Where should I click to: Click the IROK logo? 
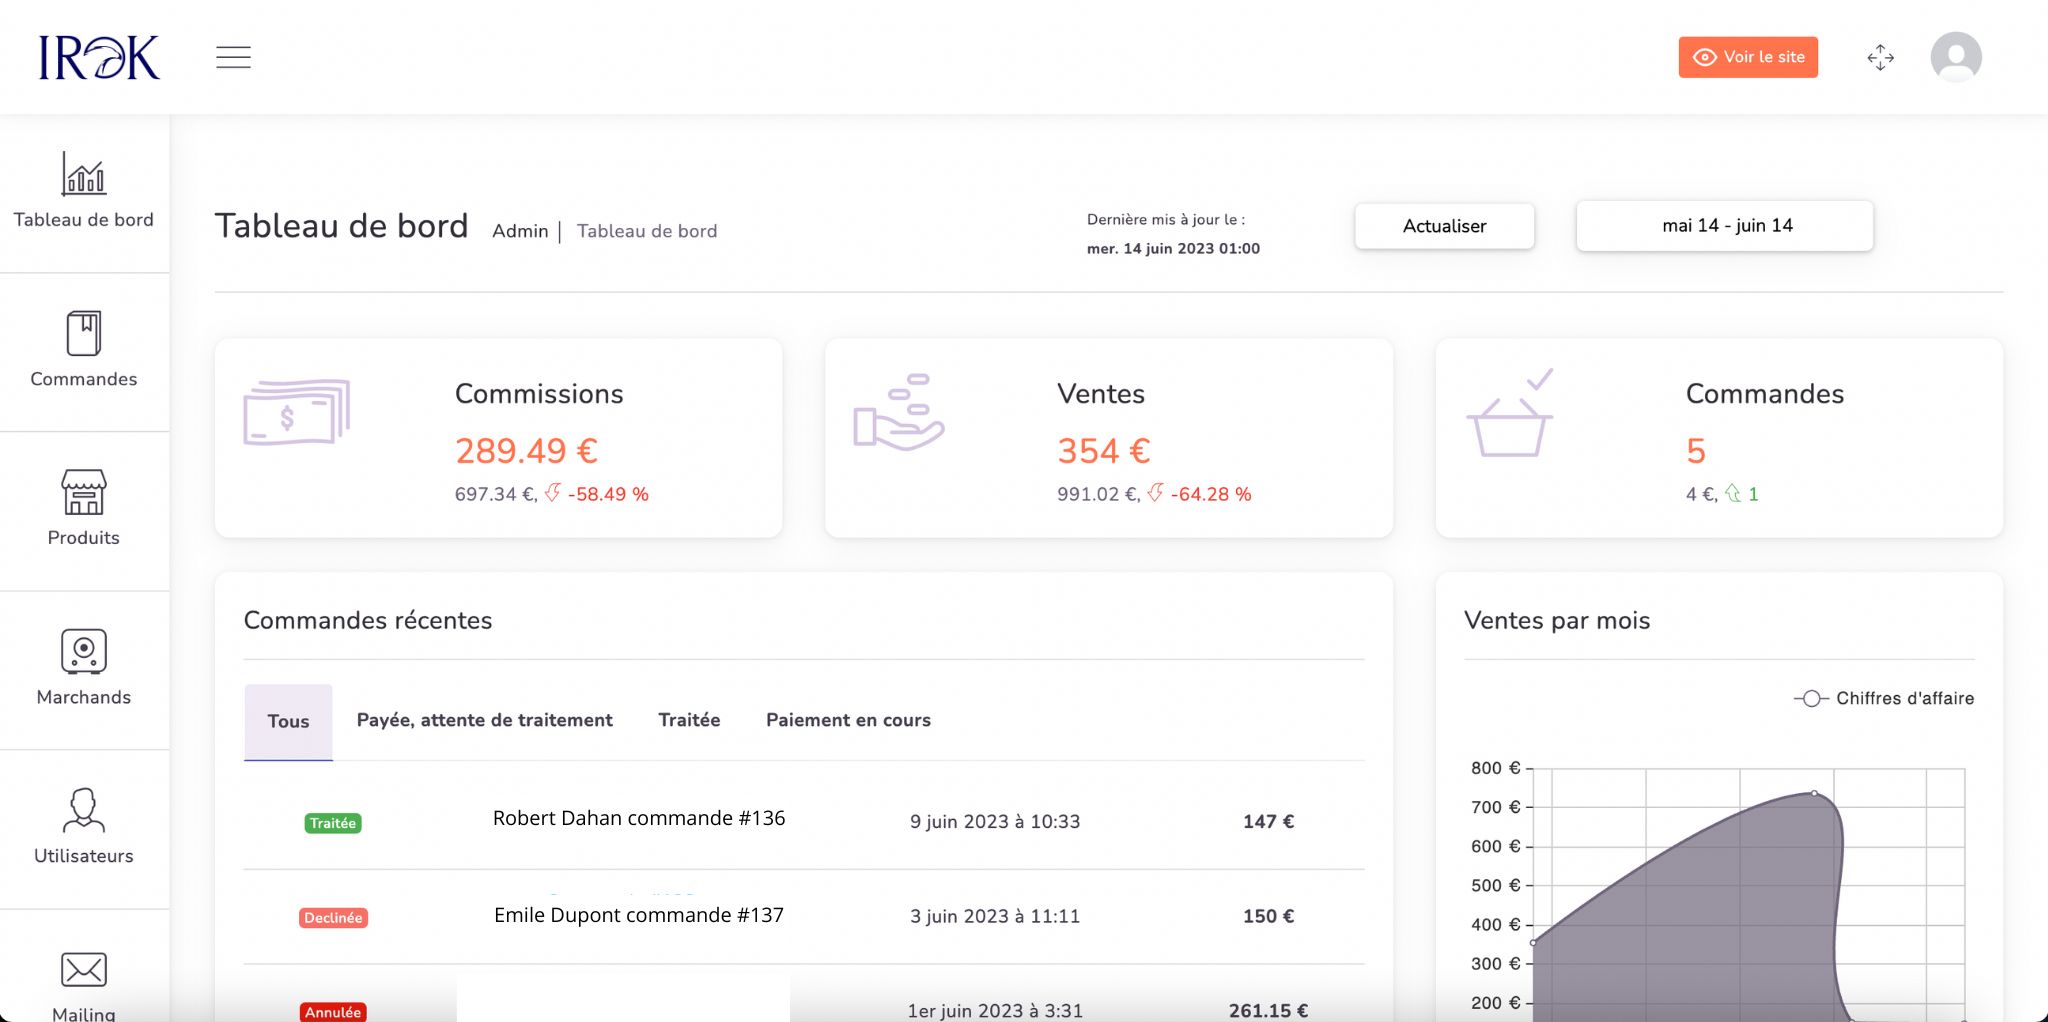click(99, 57)
